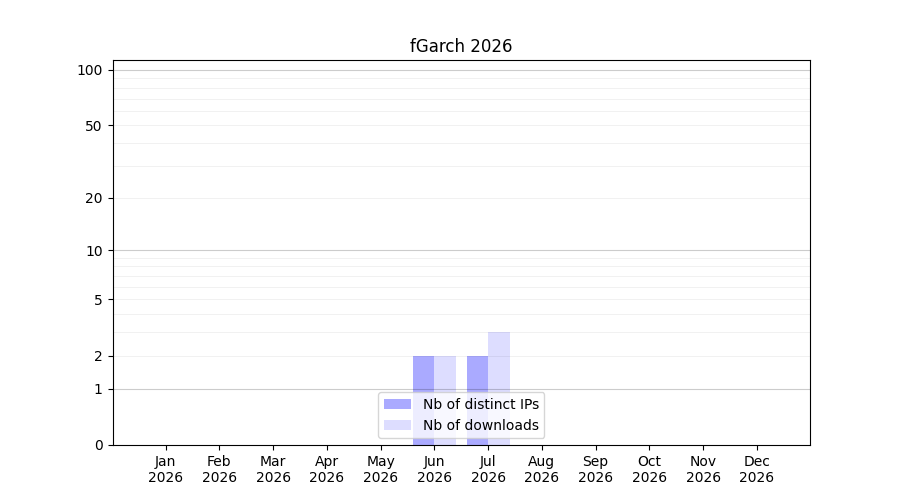Click the Dec 2026 axis label
Image resolution: width=900 pixels, height=500 pixels.
(x=757, y=470)
